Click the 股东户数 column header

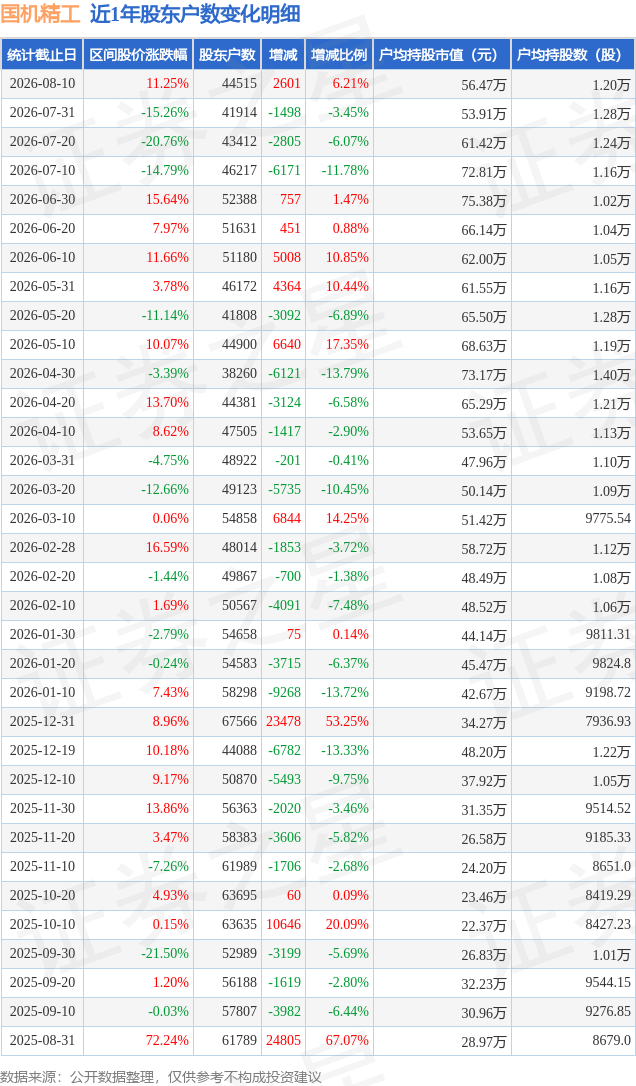[227, 55]
